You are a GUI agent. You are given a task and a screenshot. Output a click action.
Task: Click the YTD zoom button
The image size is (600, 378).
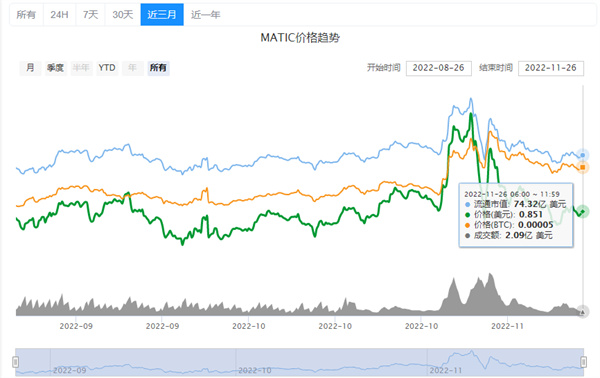coord(107,68)
